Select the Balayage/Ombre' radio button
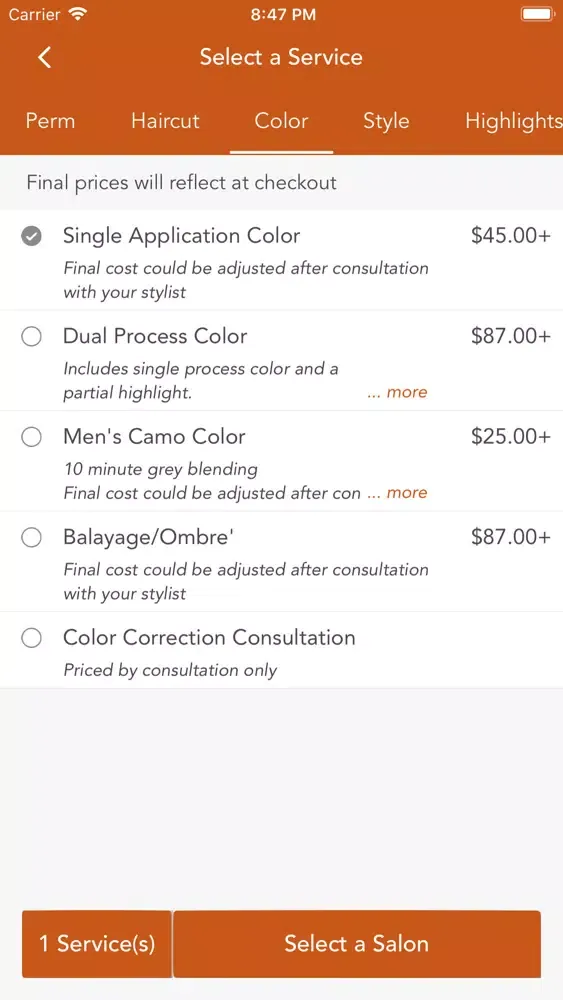The height and width of the screenshot is (1000, 563). coord(31,538)
